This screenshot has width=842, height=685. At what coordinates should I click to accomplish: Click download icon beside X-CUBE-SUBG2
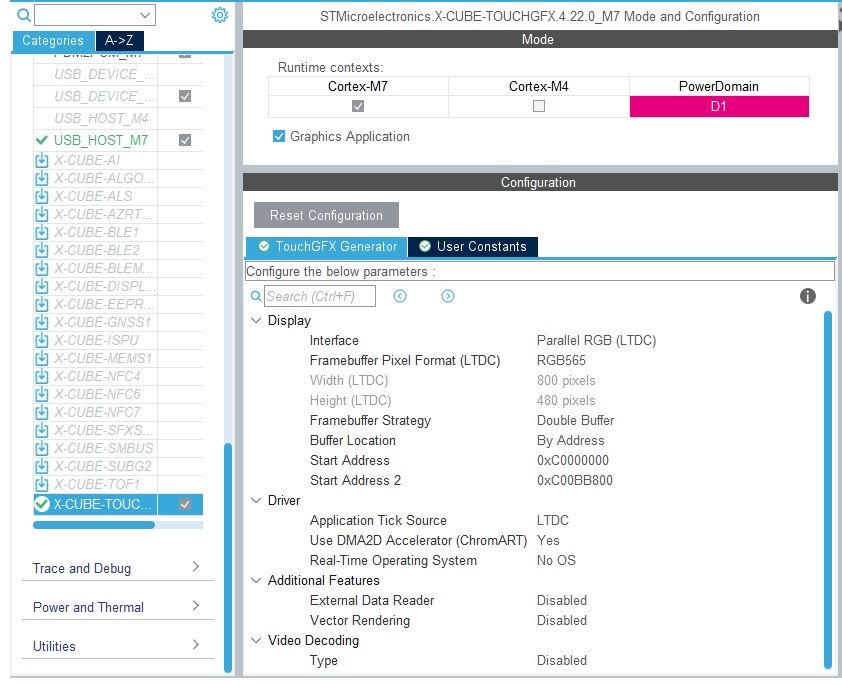41,466
